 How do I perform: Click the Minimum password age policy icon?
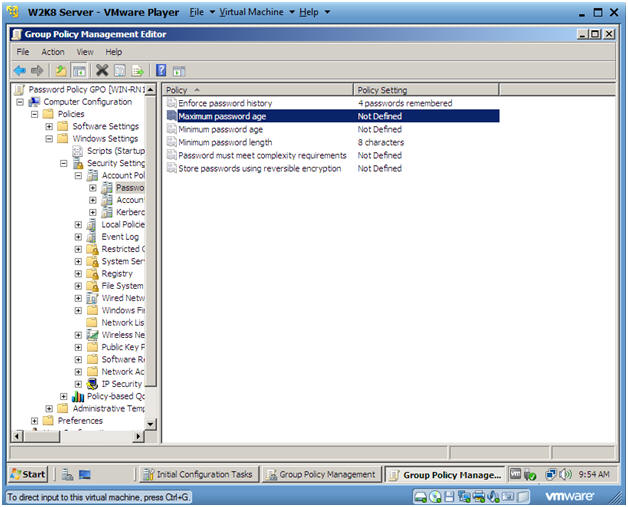(171, 129)
